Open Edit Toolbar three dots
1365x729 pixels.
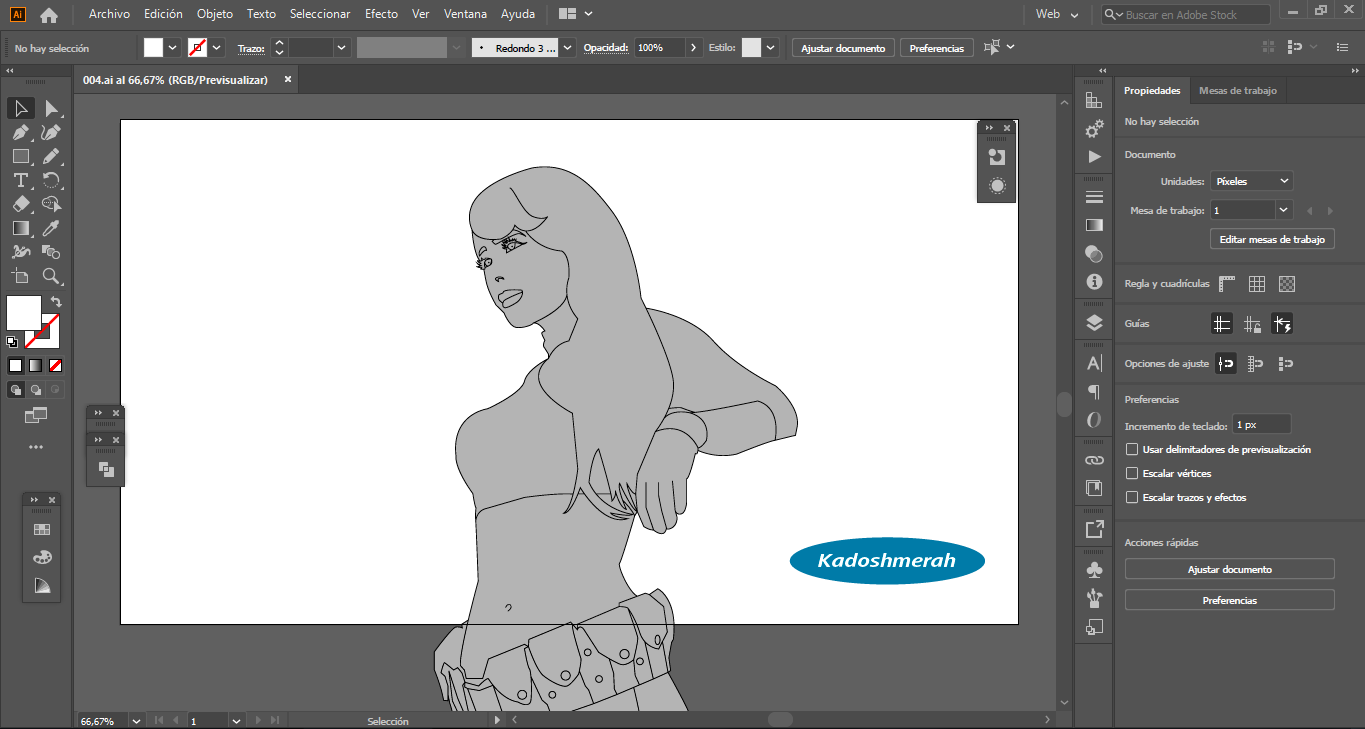pos(36,447)
